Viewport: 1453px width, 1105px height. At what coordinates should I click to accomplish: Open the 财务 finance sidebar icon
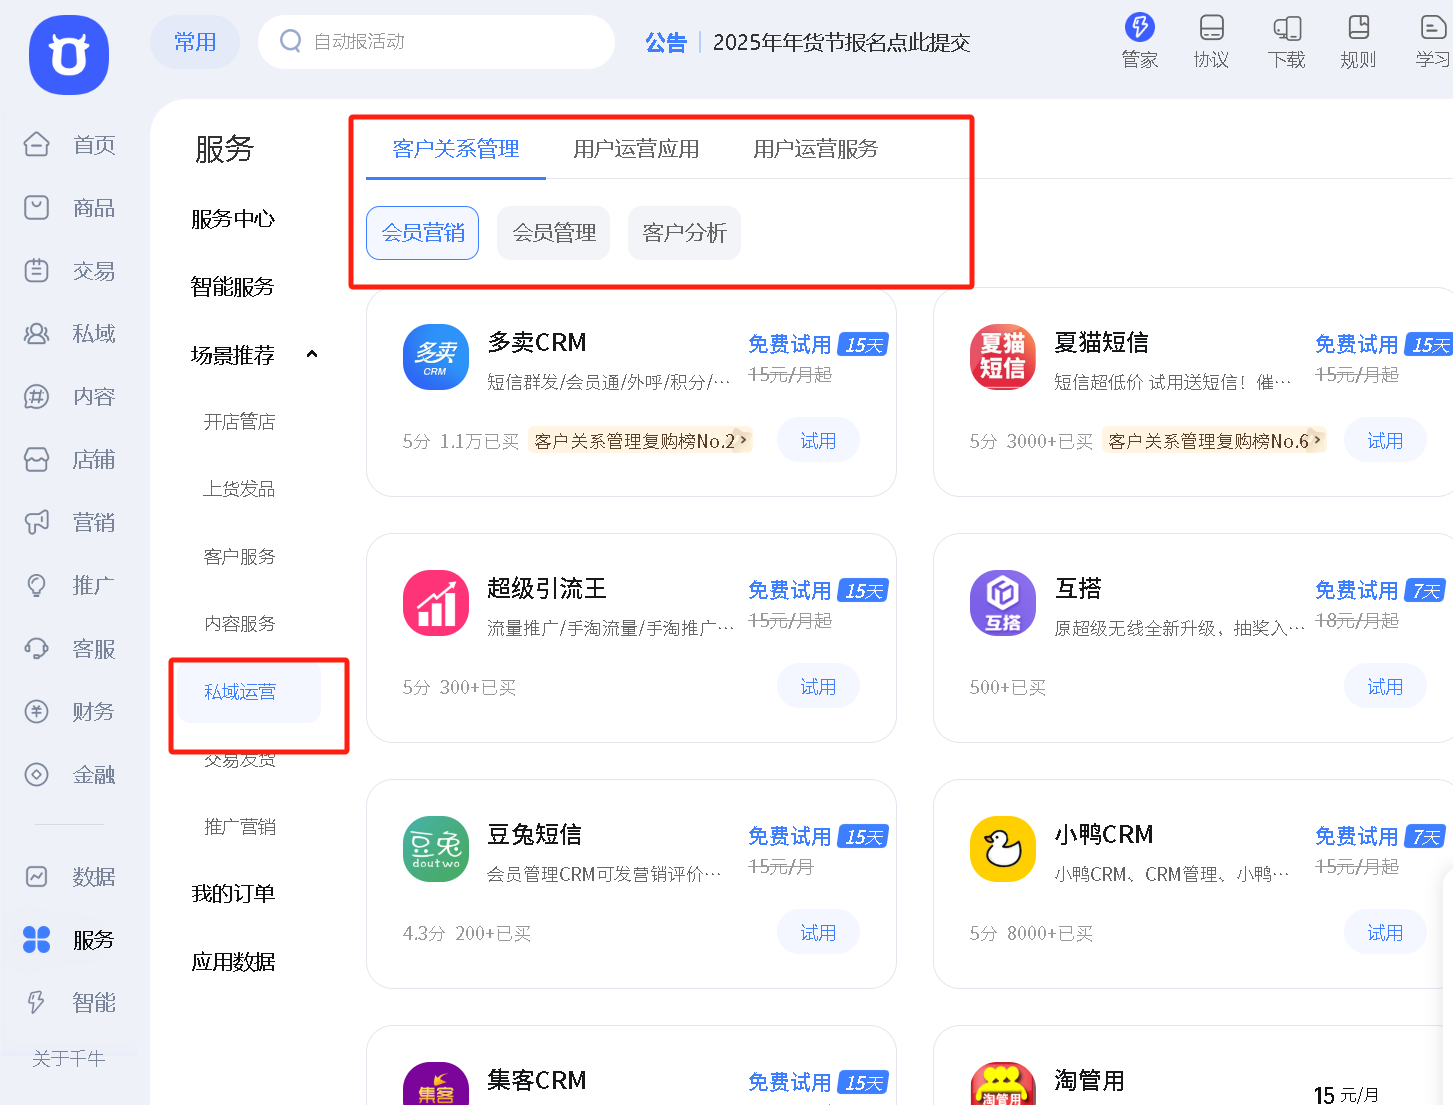pos(37,712)
